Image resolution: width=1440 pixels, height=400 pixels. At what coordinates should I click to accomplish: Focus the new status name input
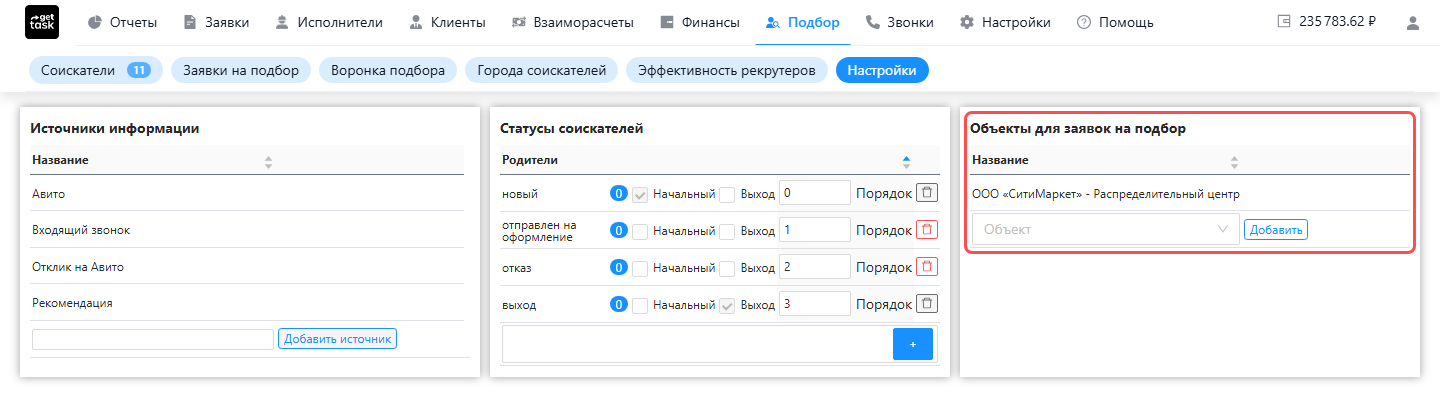(x=697, y=344)
